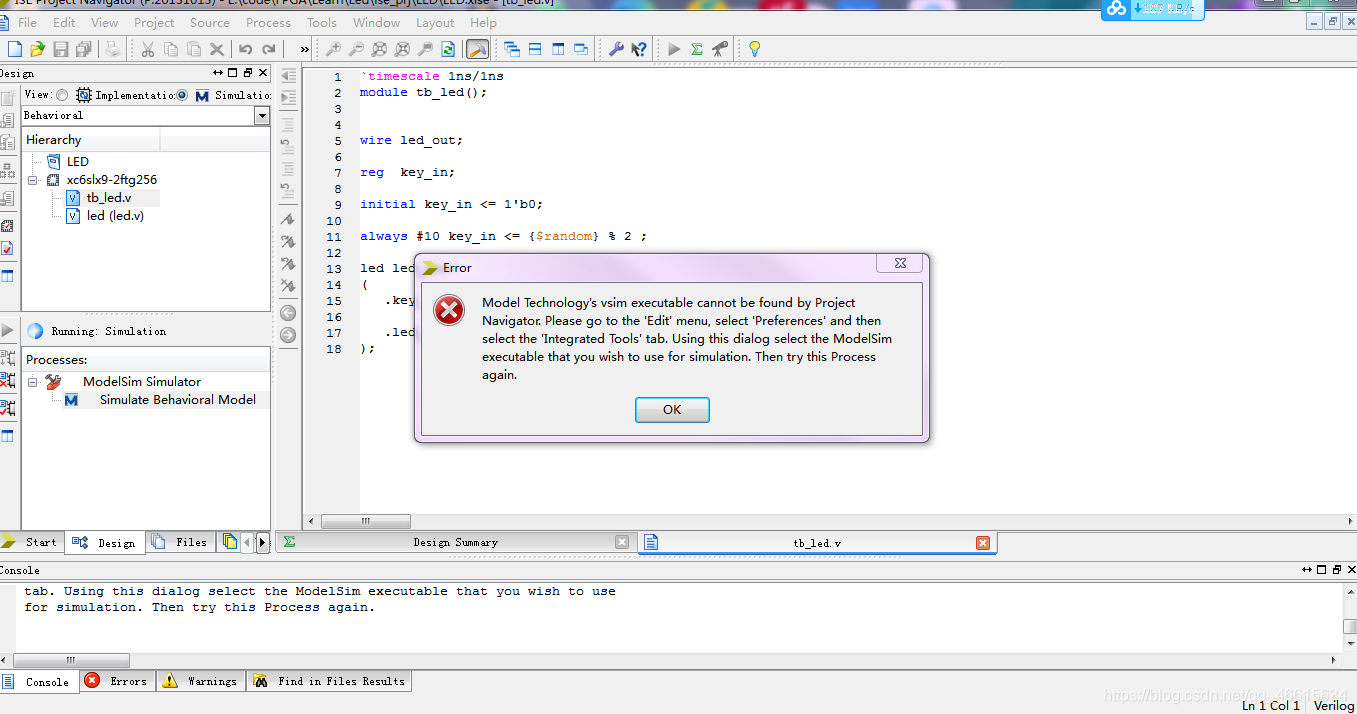Open the File menu
Image resolution: width=1357 pixels, height=714 pixels.
[x=28, y=22]
